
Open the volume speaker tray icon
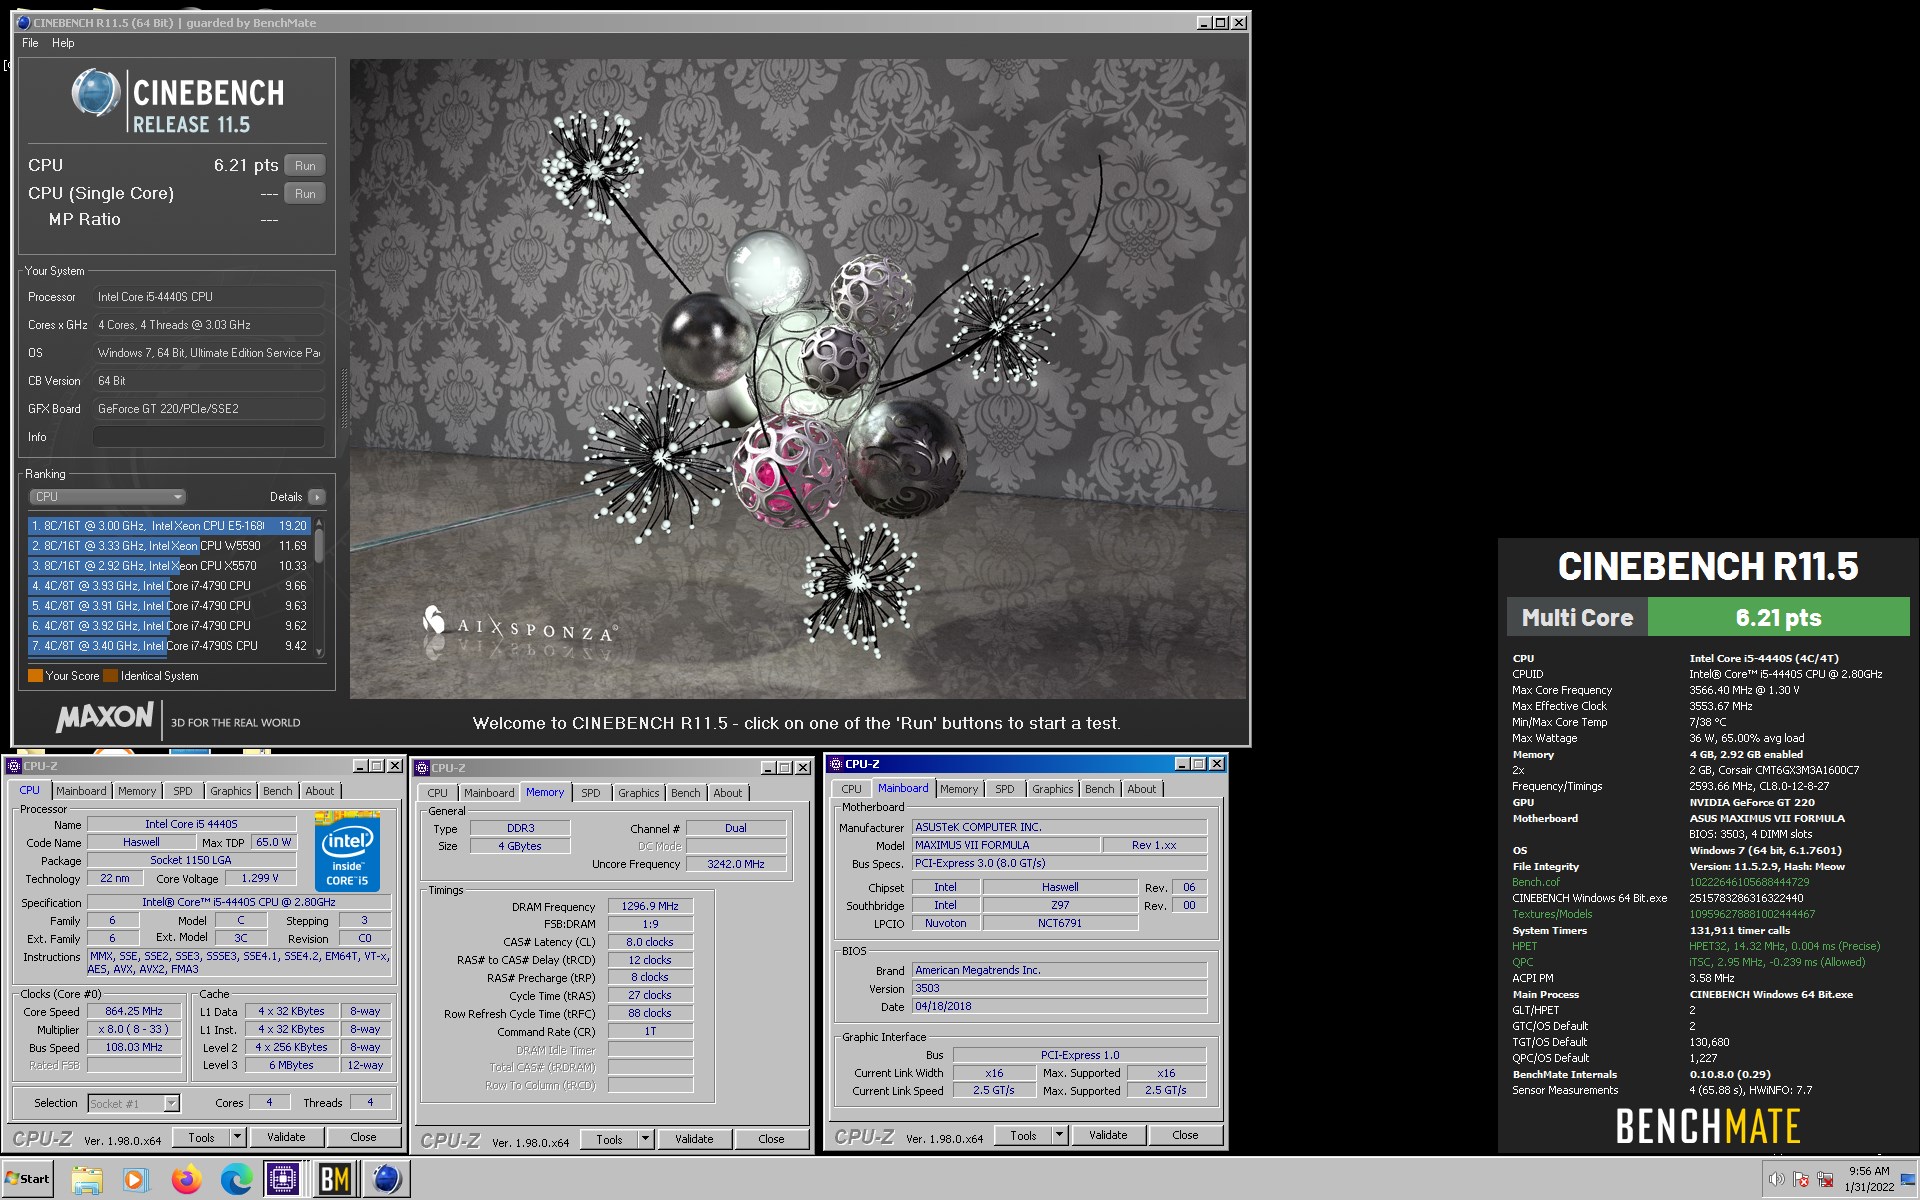click(x=1777, y=1179)
